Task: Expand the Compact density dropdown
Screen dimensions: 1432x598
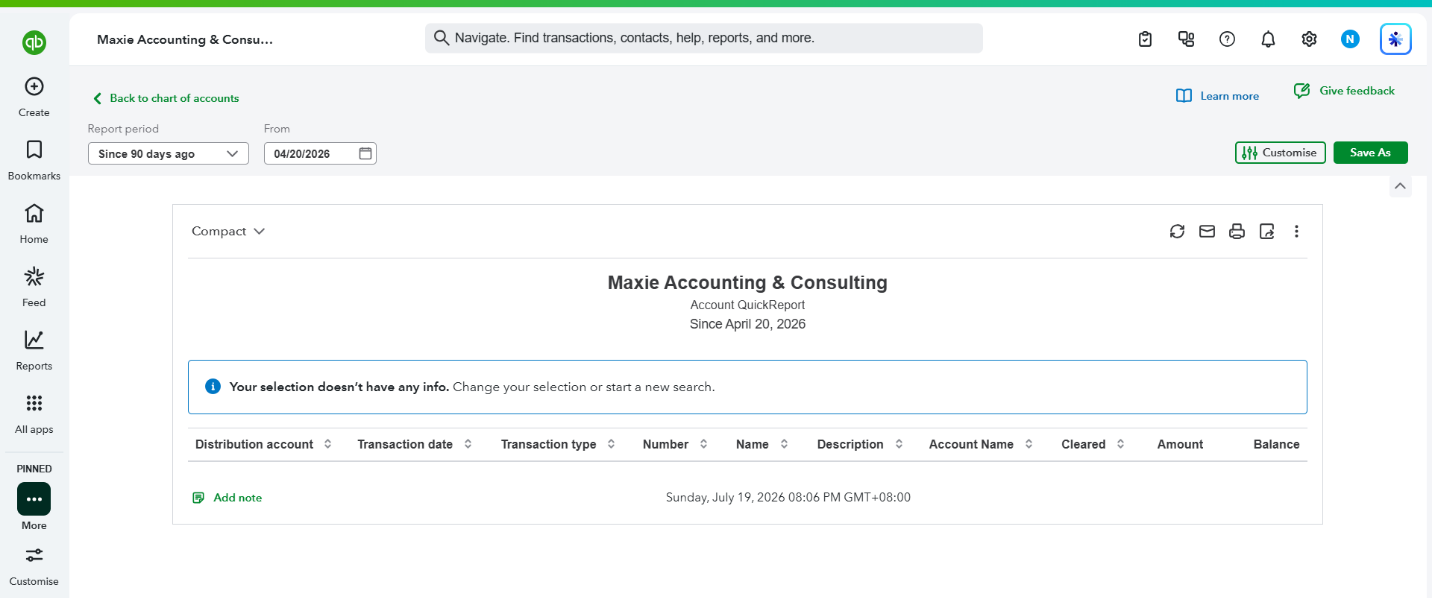Action: 228,231
